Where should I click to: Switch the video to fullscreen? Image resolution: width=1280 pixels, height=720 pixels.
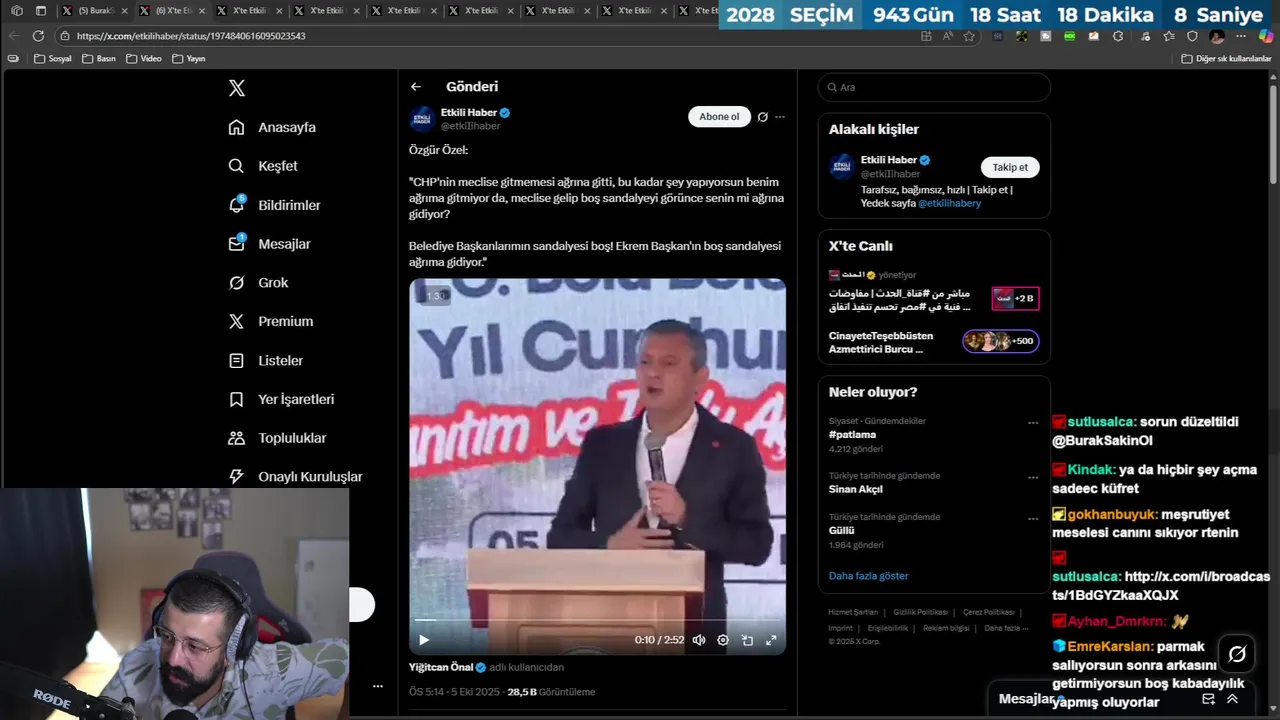(771, 640)
